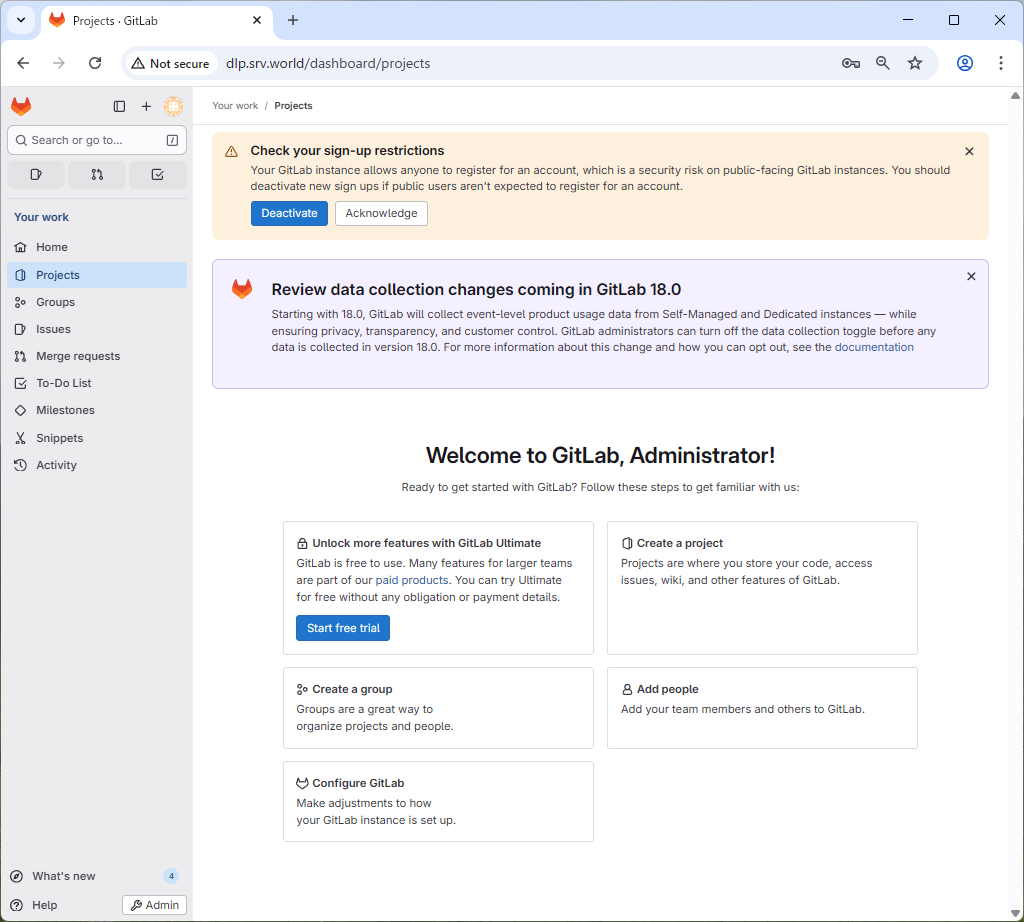Bookmark this page with star icon
Screen dimensions: 1024x922
coord(915,63)
